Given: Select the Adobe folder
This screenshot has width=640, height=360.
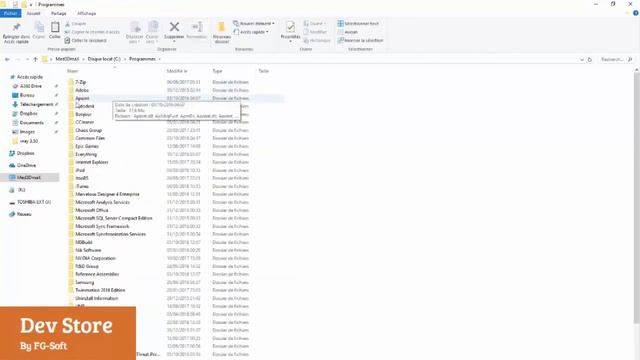Looking at the screenshot, I should tap(82, 90).
